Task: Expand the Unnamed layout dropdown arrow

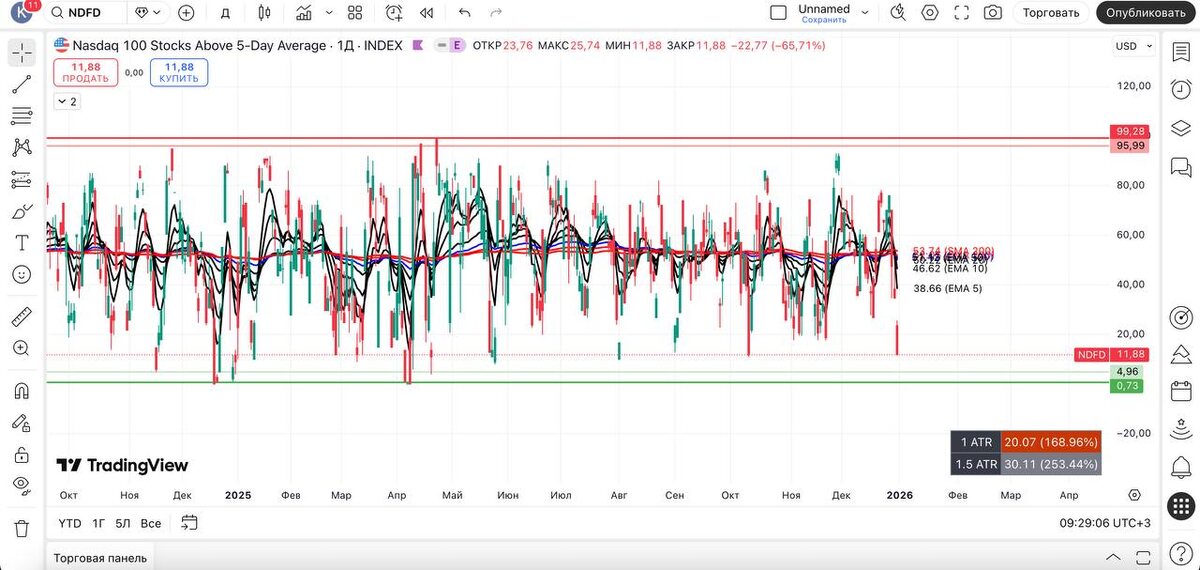Action: [866, 13]
